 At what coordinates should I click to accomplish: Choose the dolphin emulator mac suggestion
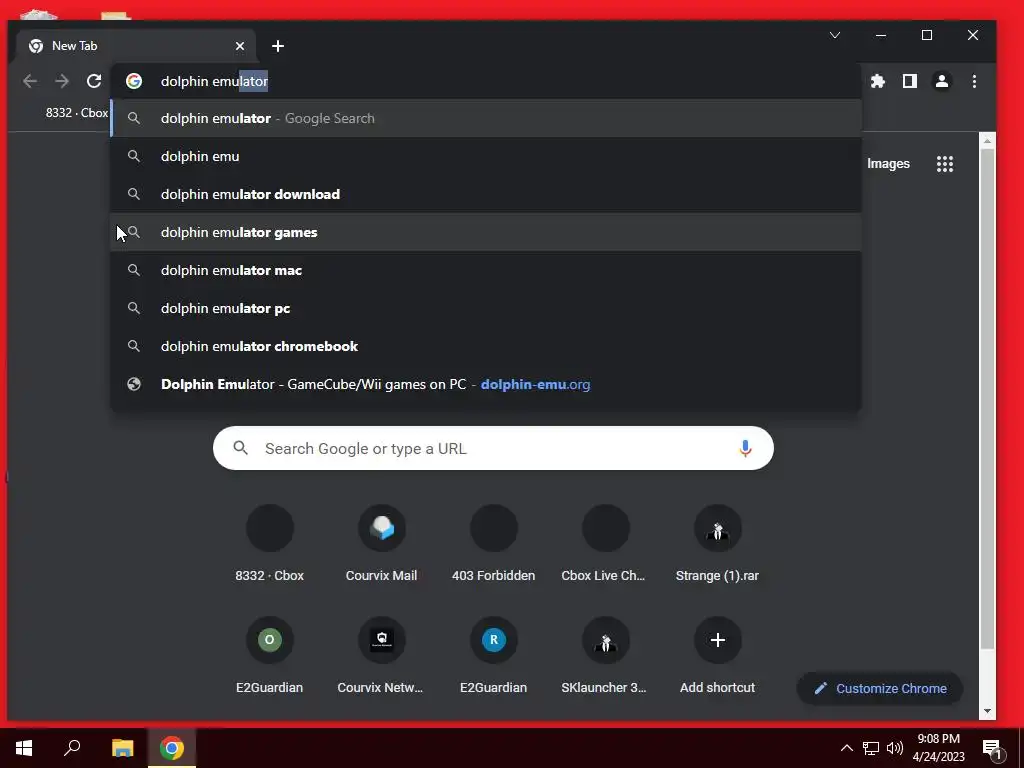click(487, 270)
